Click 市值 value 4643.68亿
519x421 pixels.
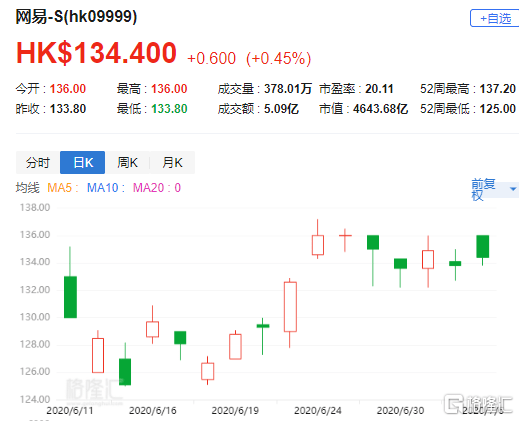(x=380, y=109)
